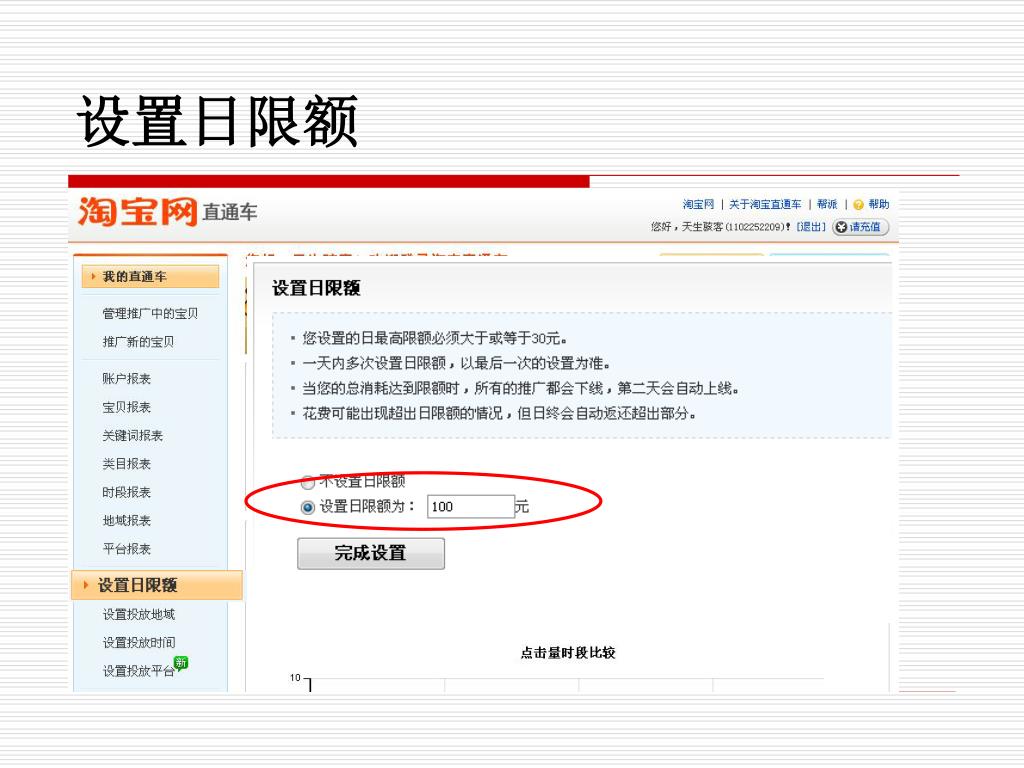1024x768 pixels.
Task: Open the 平台报表 report
Action: (x=126, y=549)
